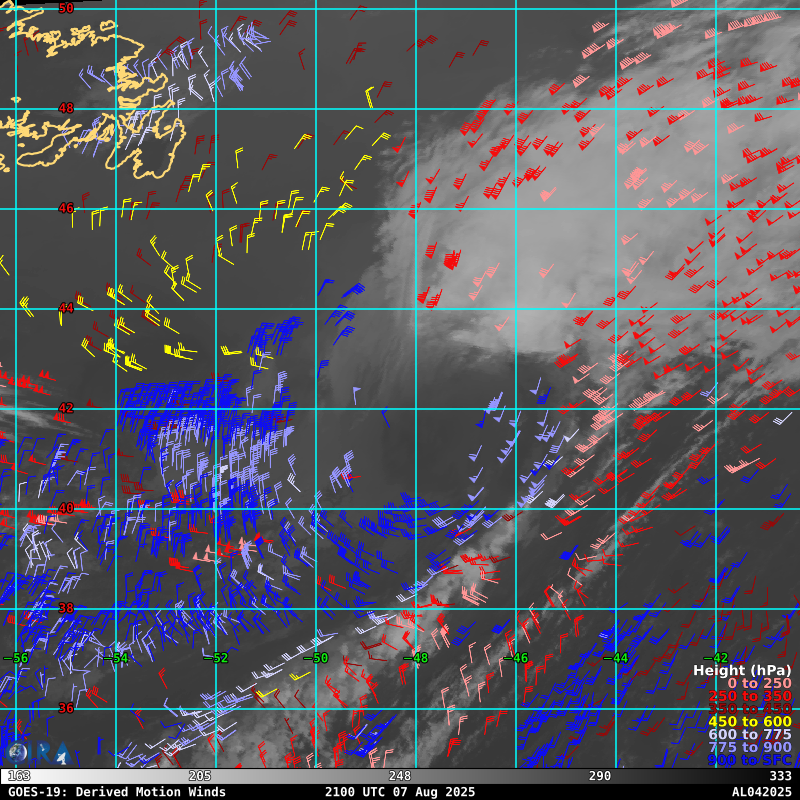This screenshot has width=800, height=800.
Task: Select the "Height (hPa)" legend heading
Action: tap(742, 670)
